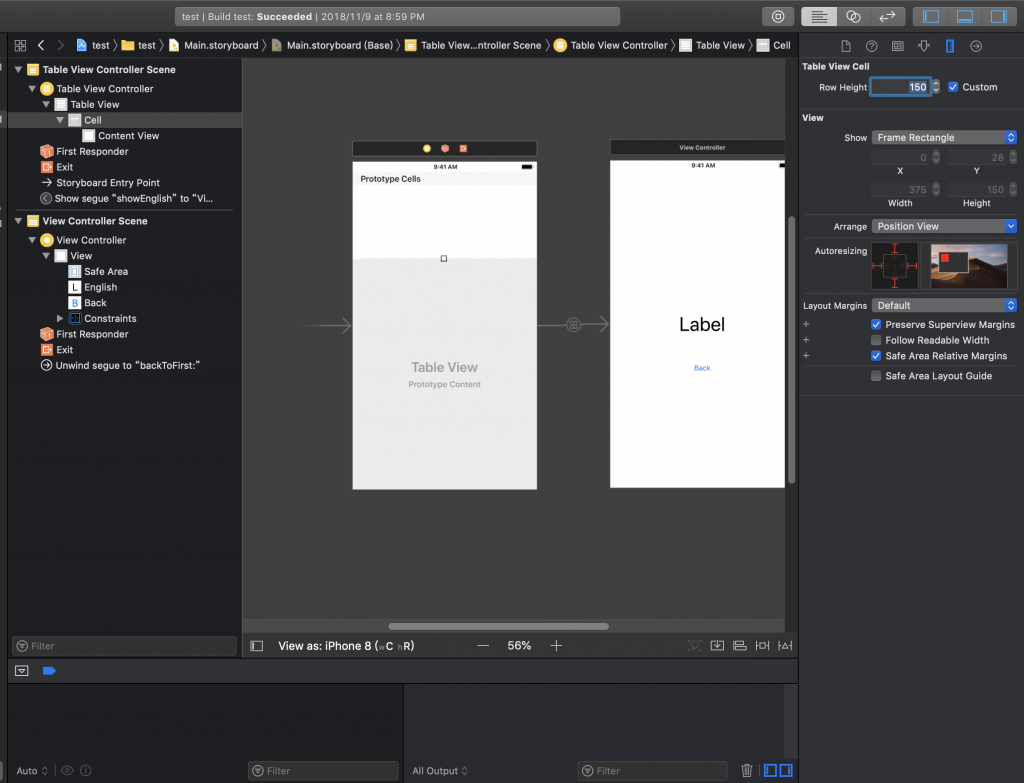Viewport: 1024px width, 783px height.
Task: Uncheck Custom row height
Action: (x=953, y=87)
